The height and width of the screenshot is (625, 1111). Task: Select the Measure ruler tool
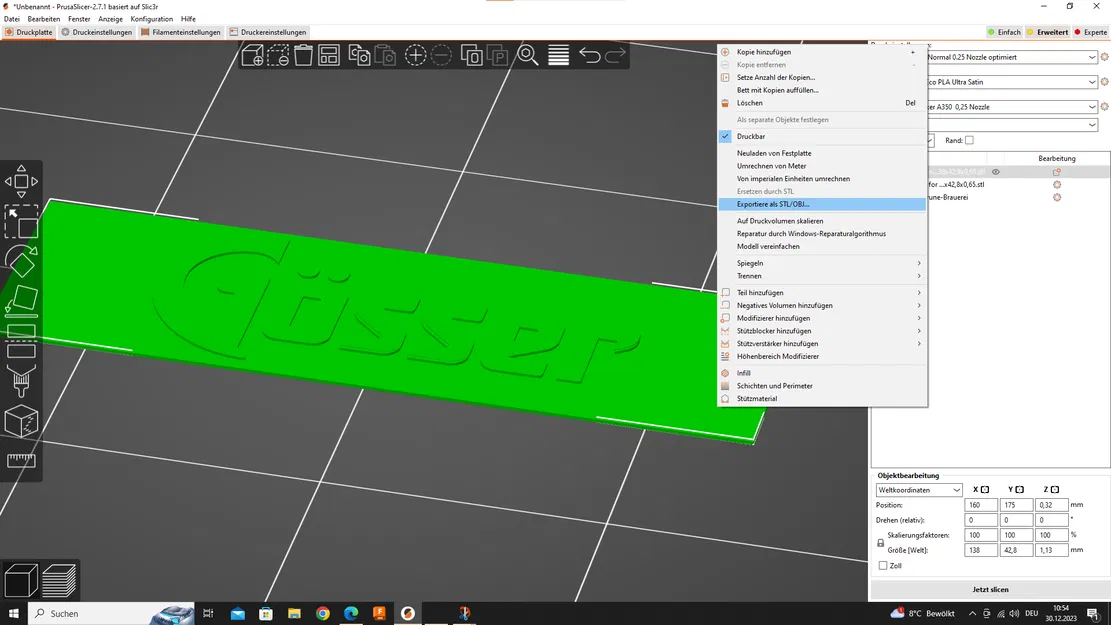point(21,461)
